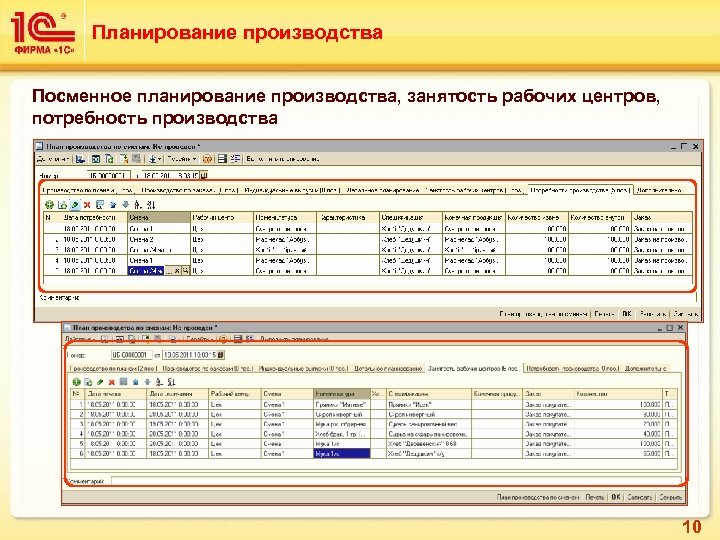
Task: Open the icon dropdown before Перейти in the upper window toolbar
Action: click(155, 159)
